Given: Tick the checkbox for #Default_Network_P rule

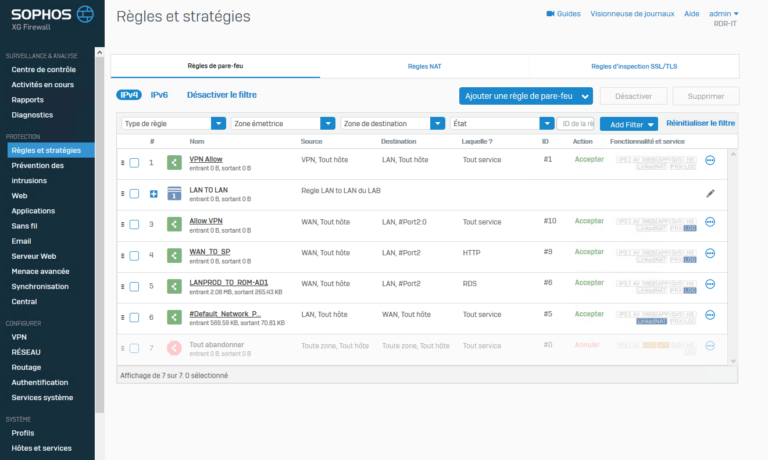Looking at the screenshot, I should click(x=134, y=317).
